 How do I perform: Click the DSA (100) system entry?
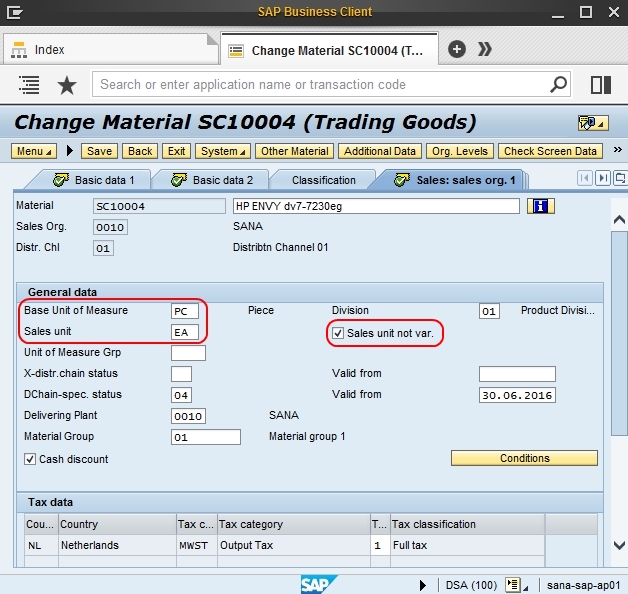tap(471, 585)
